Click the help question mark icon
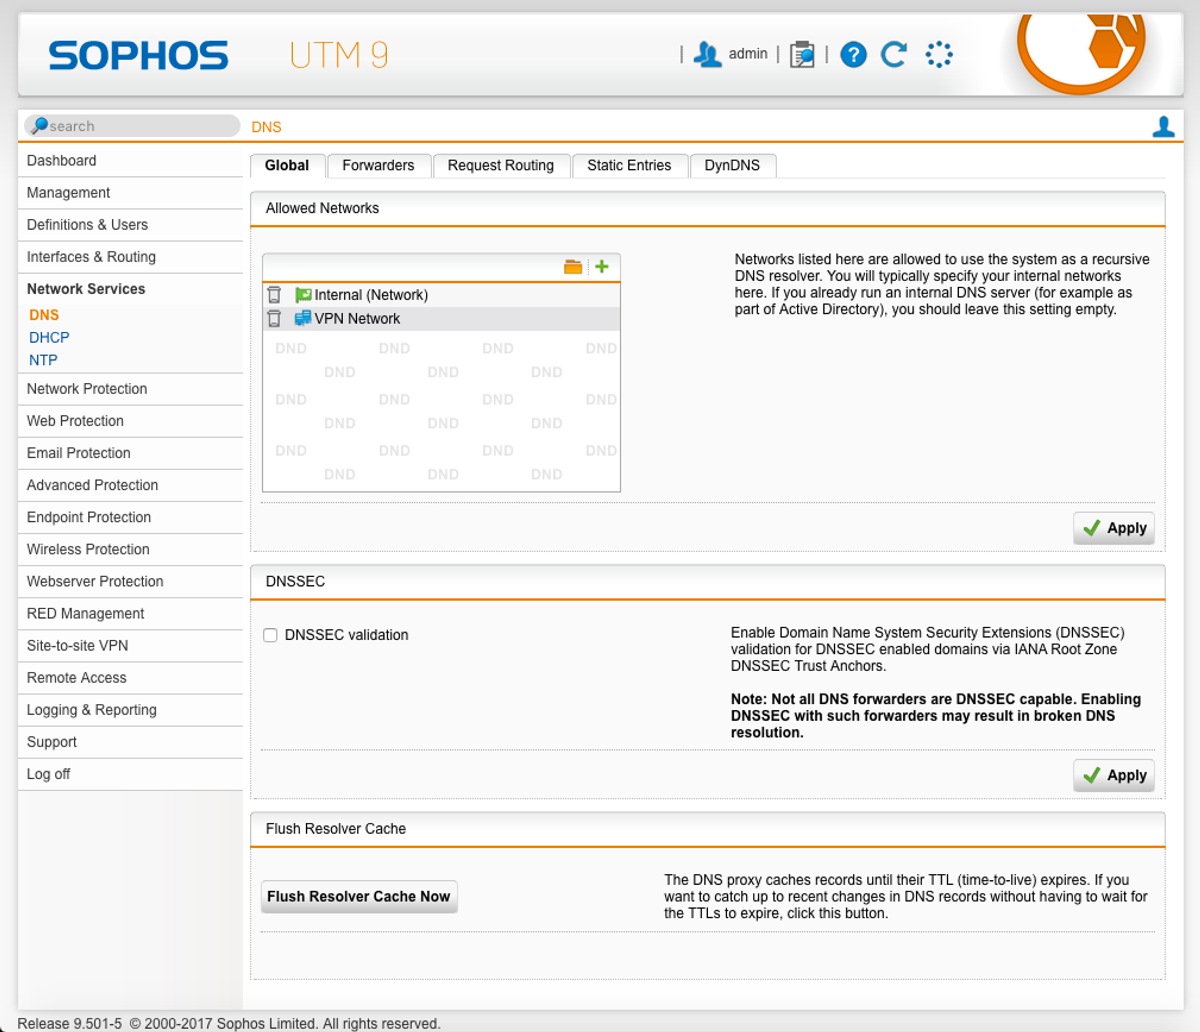 pos(853,55)
